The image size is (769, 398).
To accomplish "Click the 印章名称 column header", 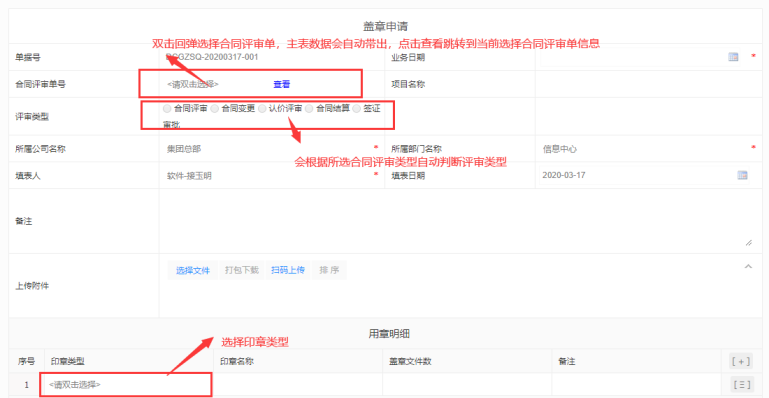I will click(237, 361).
